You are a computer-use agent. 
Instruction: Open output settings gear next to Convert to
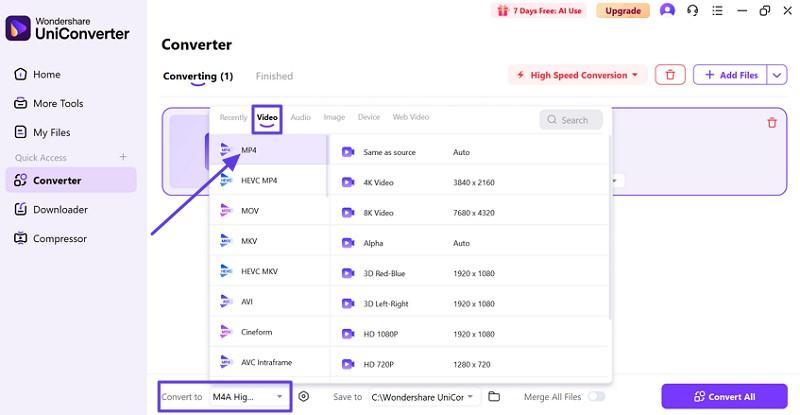(304, 397)
